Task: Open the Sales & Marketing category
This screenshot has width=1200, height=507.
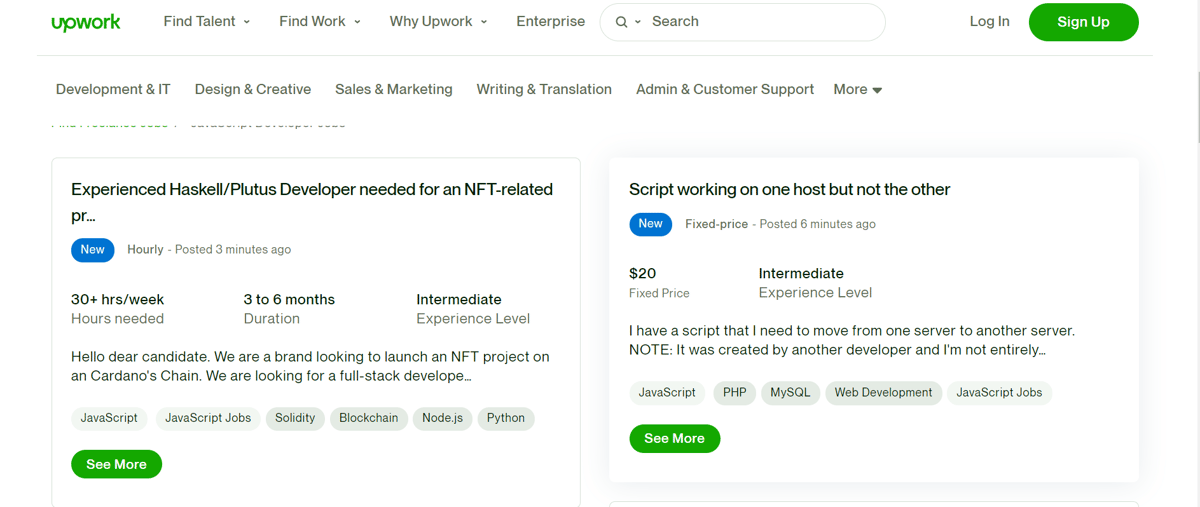Action: (394, 90)
